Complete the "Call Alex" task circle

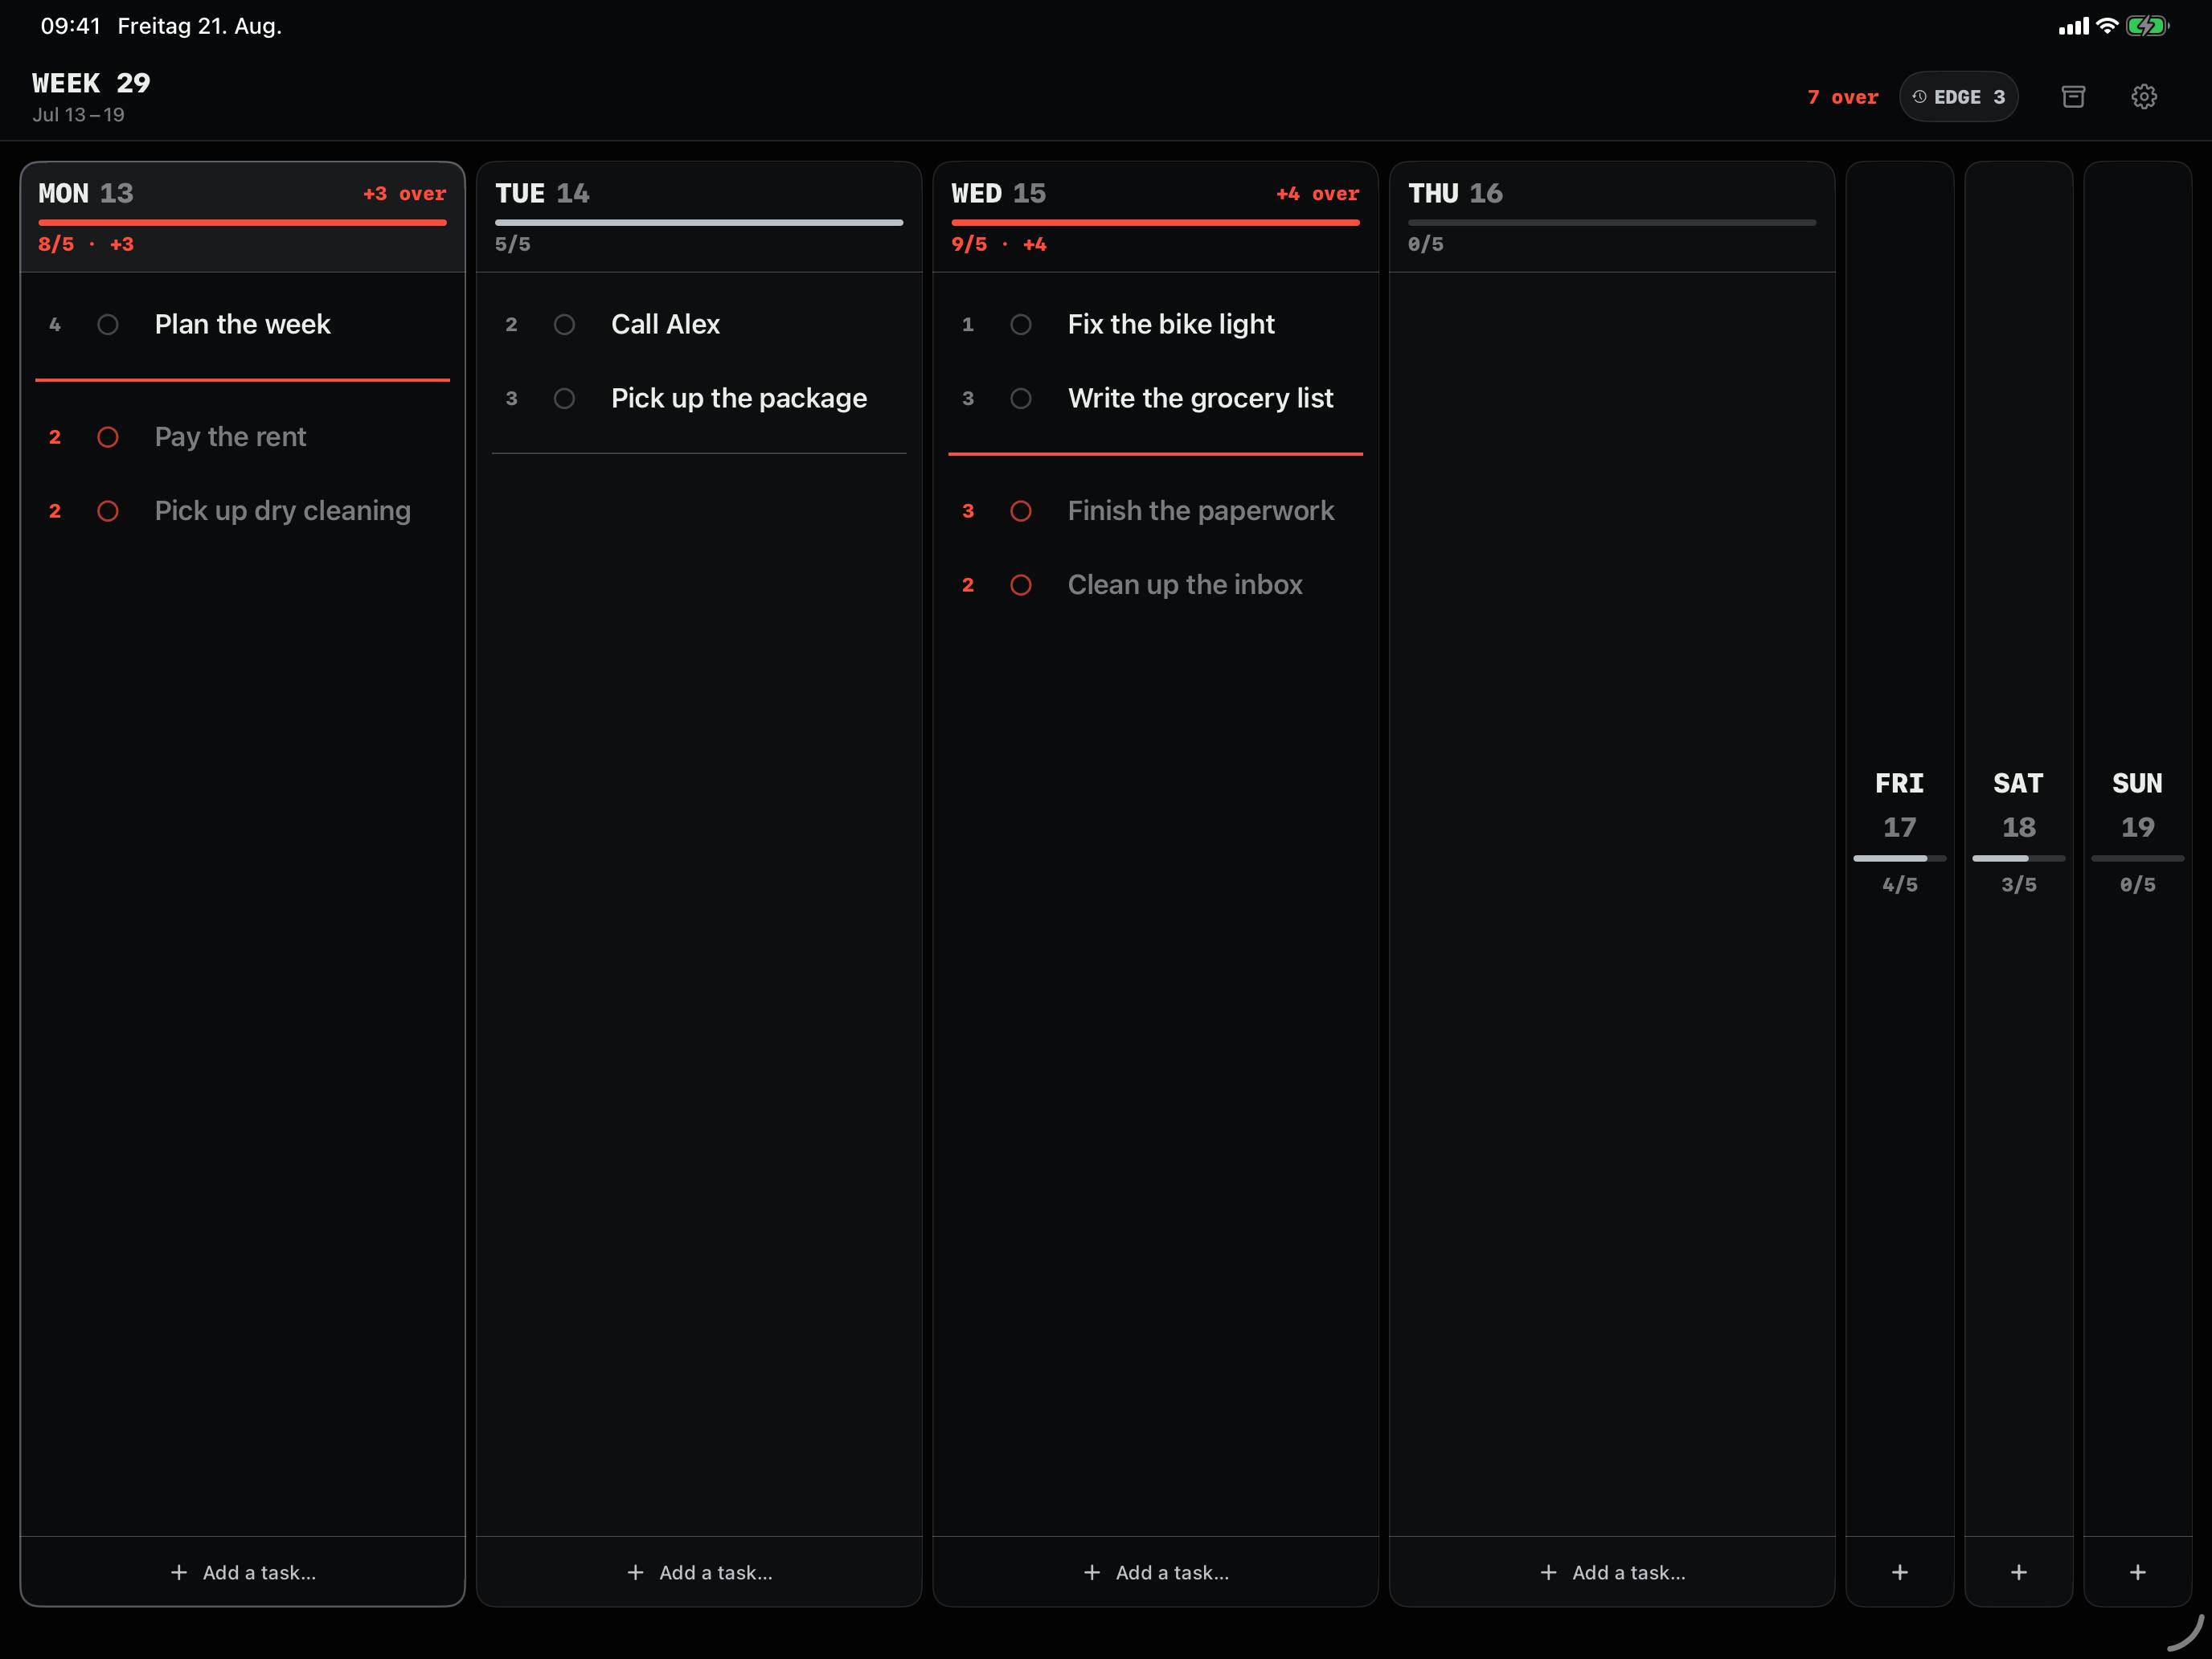pos(564,325)
